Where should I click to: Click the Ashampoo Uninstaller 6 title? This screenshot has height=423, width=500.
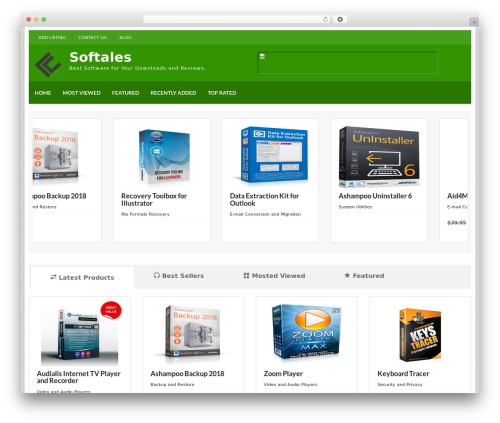pos(375,196)
